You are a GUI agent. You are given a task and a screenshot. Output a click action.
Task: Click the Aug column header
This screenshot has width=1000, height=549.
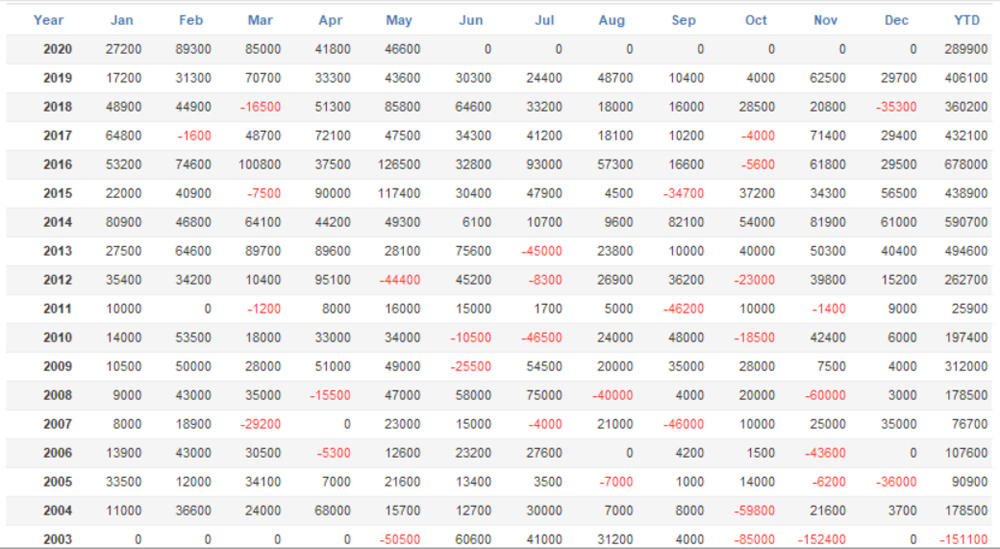coord(612,20)
